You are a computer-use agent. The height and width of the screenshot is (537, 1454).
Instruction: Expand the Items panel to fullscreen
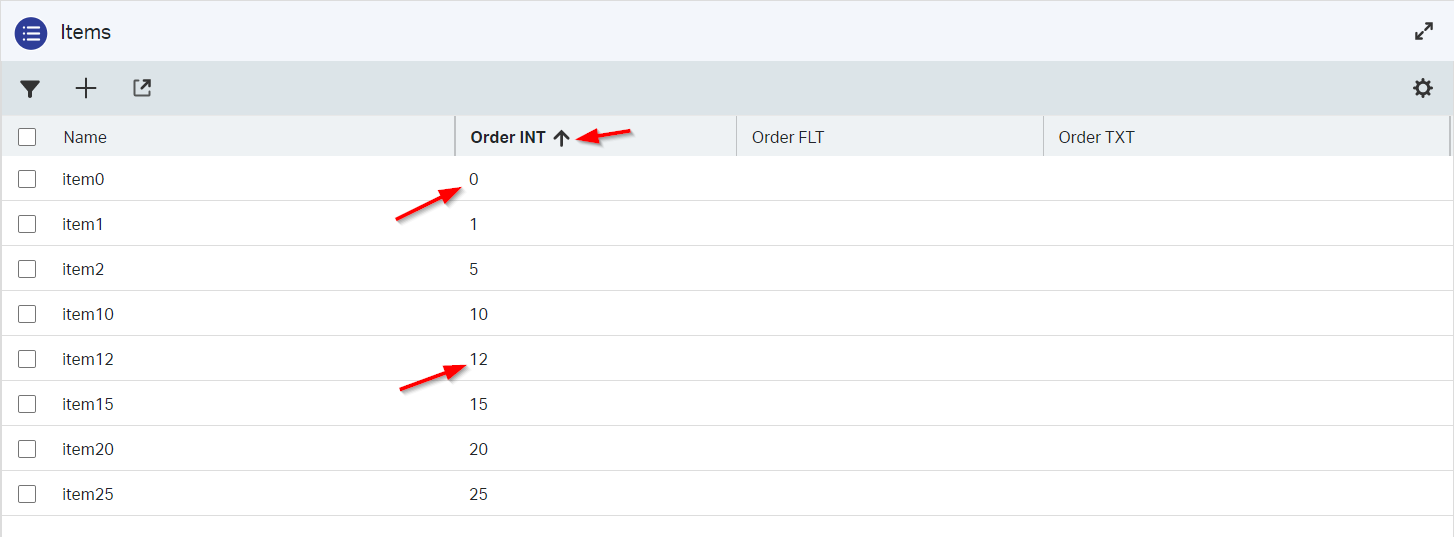pyautogui.click(x=1424, y=31)
